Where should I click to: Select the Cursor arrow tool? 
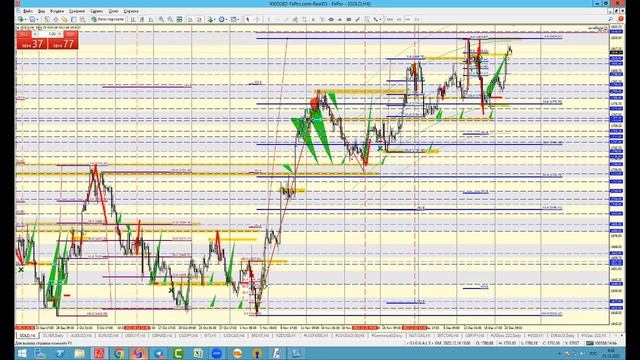tap(248, 19)
